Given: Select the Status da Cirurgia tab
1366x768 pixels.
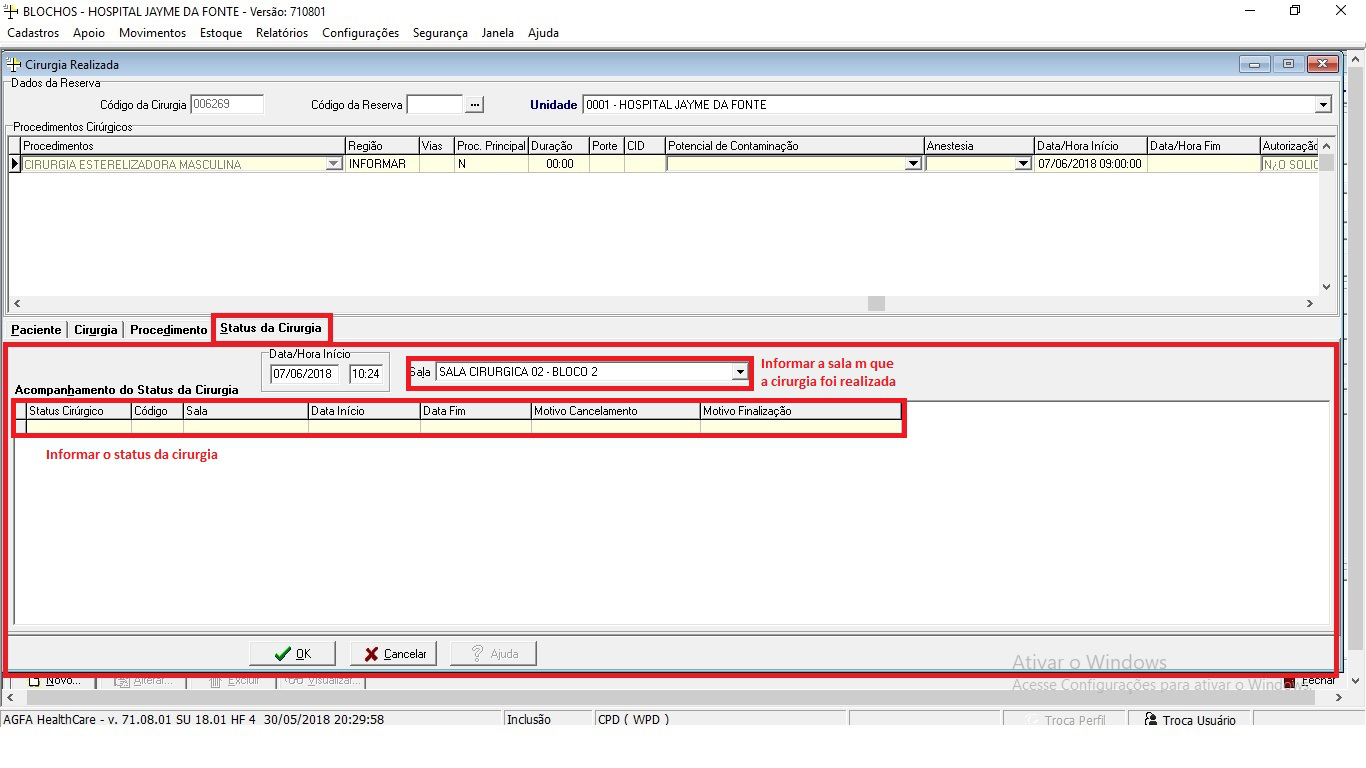Looking at the screenshot, I should click(x=271, y=328).
